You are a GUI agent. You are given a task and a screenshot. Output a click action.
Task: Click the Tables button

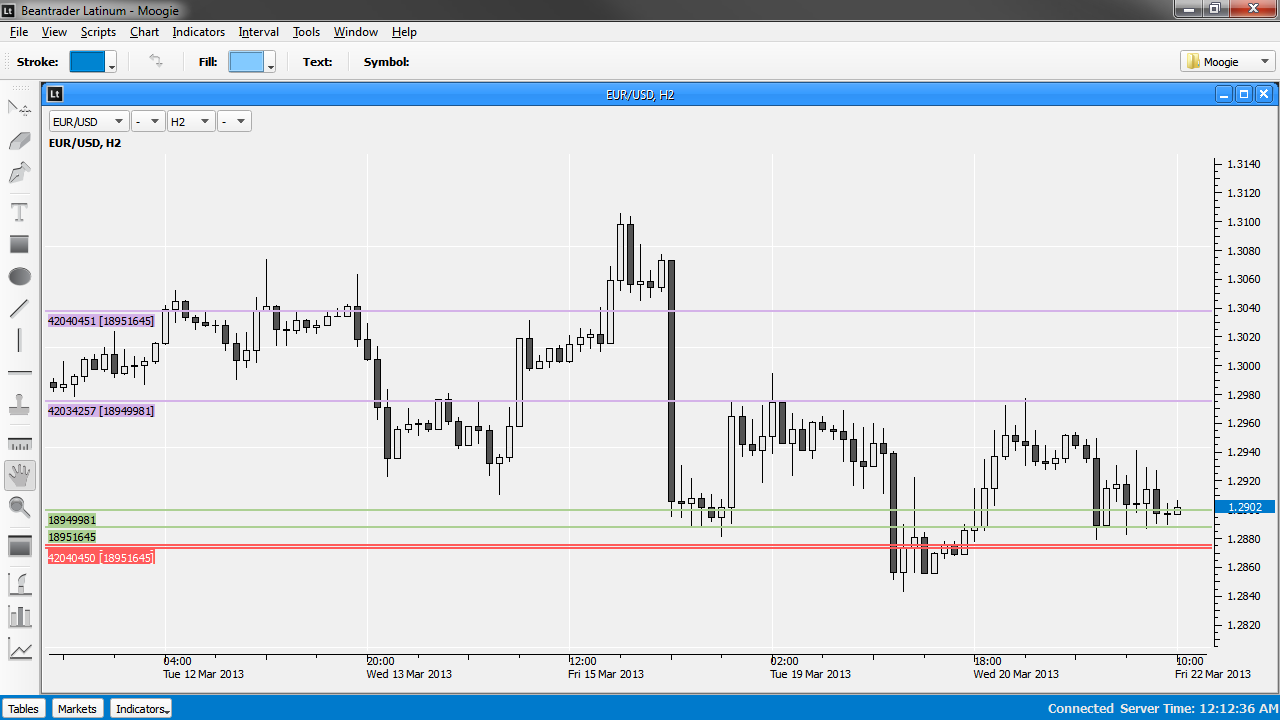click(24, 708)
